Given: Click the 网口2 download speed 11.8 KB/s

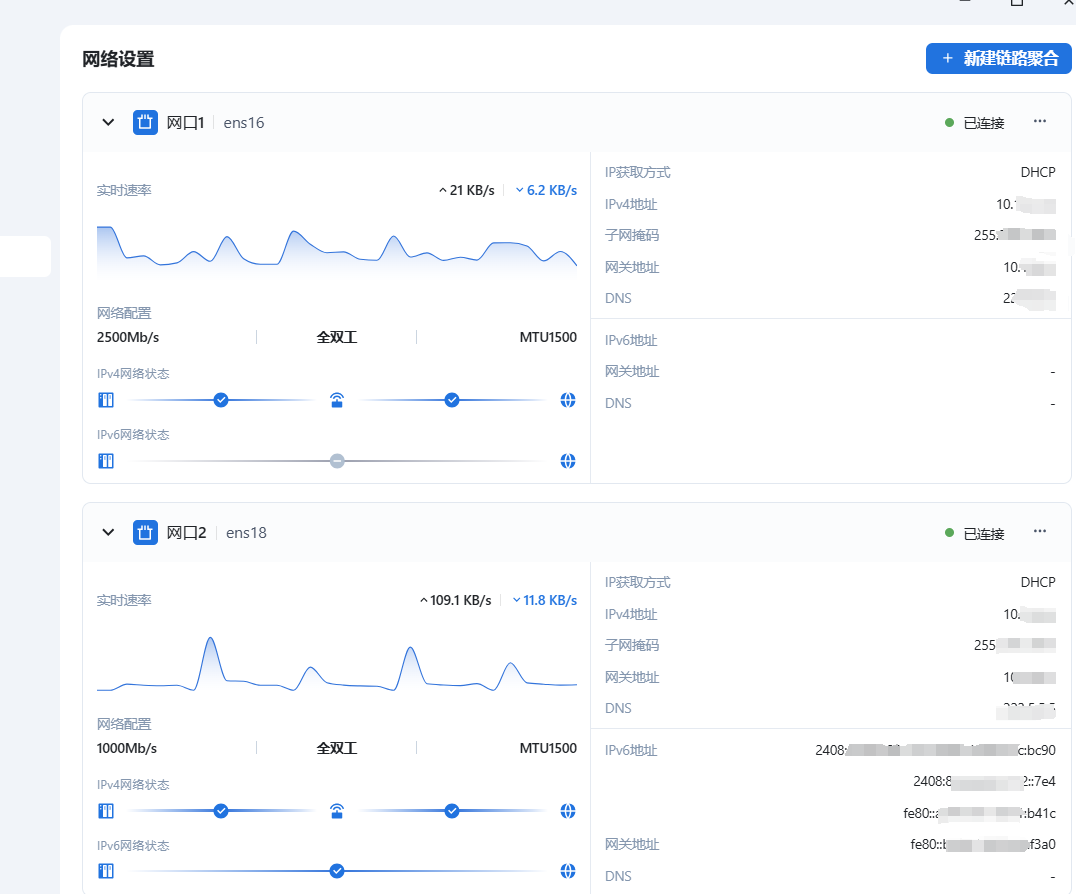Looking at the screenshot, I should [x=545, y=600].
